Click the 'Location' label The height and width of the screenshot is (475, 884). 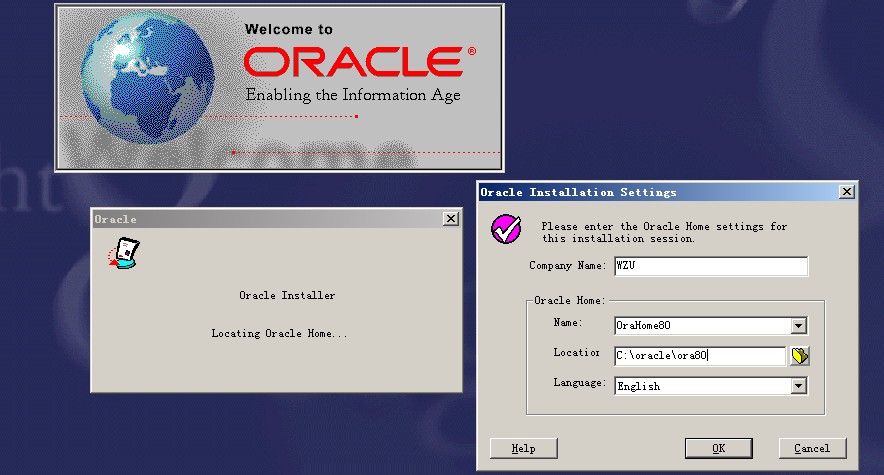(577, 353)
